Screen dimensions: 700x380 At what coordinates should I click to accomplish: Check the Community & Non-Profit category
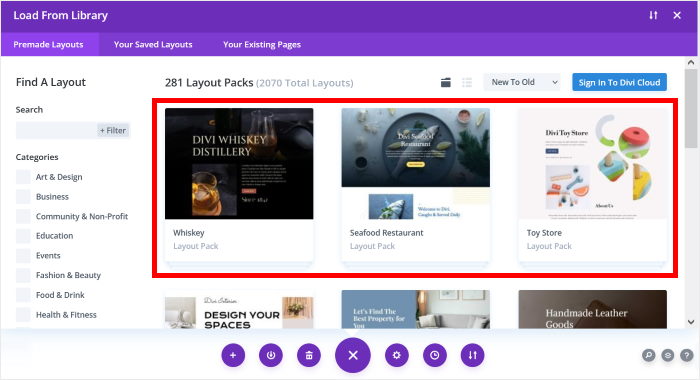[x=23, y=216]
